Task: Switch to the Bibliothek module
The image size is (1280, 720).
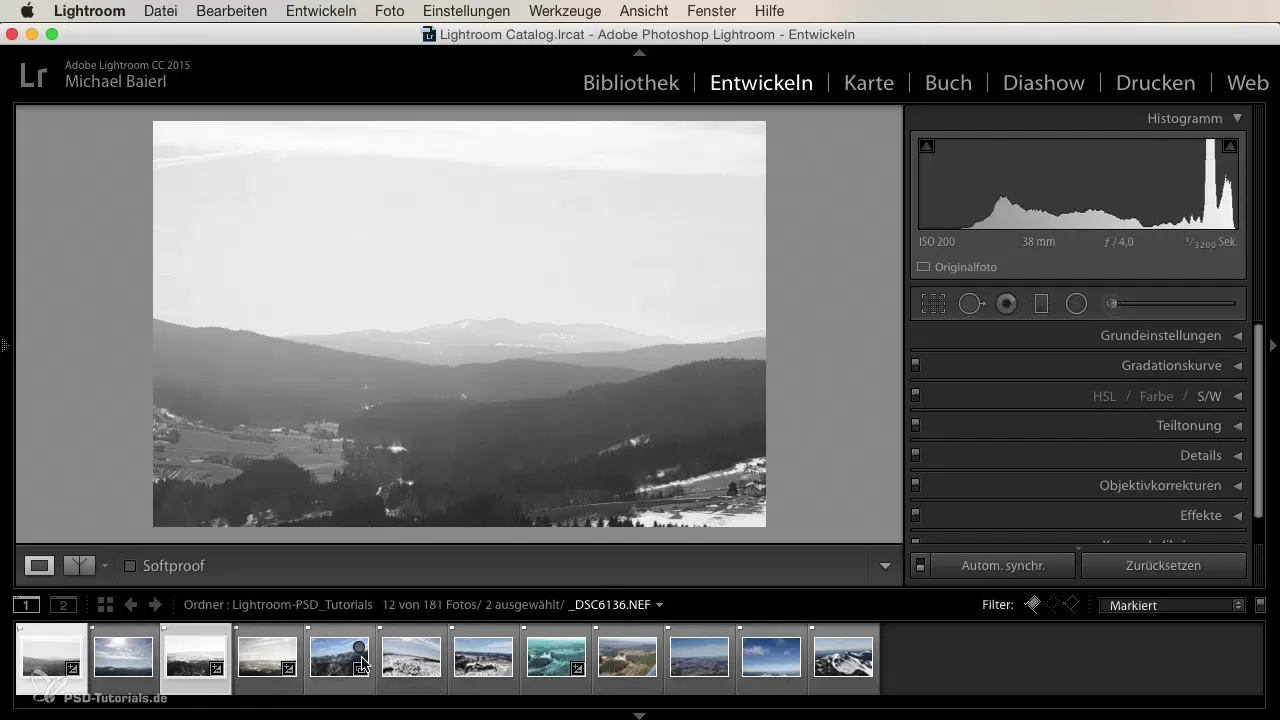Action: pos(631,83)
